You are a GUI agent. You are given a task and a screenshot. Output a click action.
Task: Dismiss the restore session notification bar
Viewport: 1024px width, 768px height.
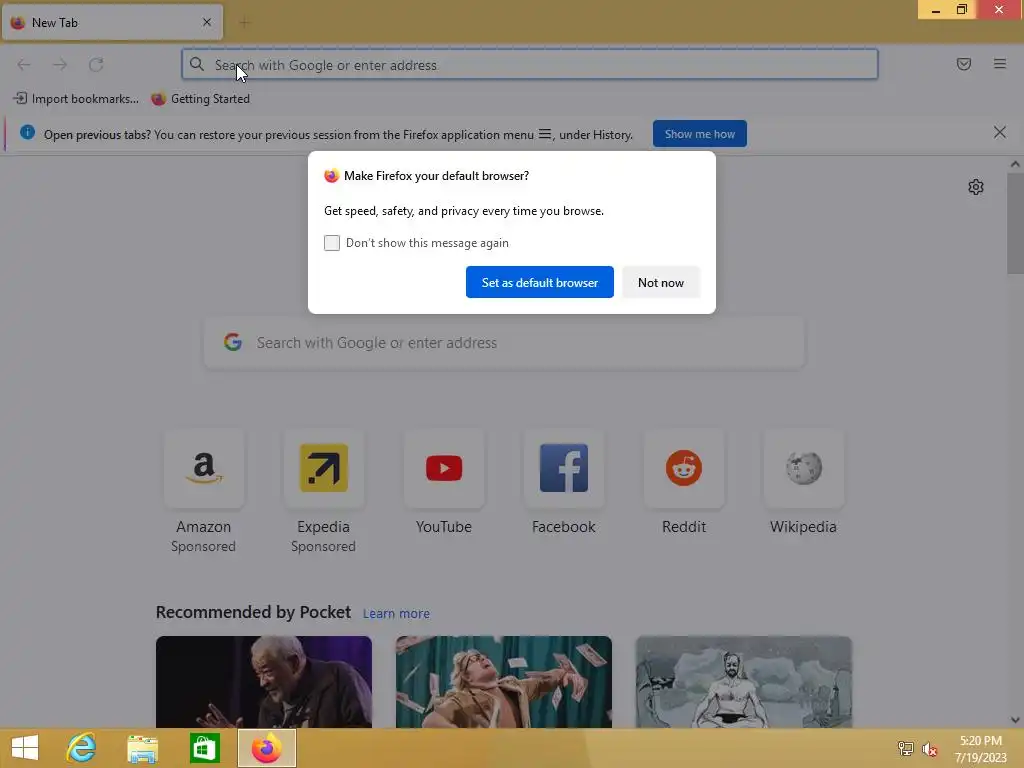[999, 133]
